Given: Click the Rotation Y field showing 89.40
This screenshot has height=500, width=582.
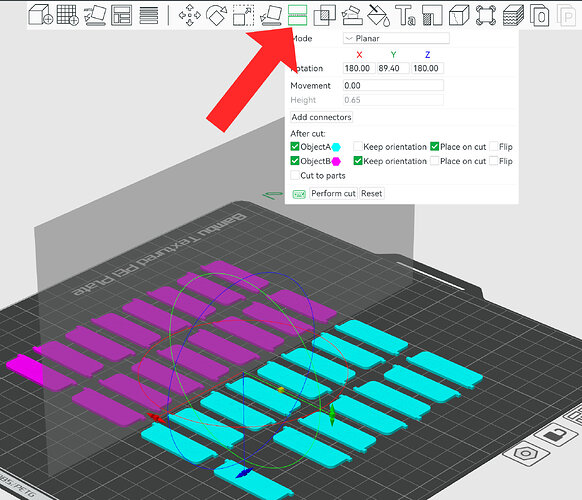Looking at the screenshot, I should (393, 68).
